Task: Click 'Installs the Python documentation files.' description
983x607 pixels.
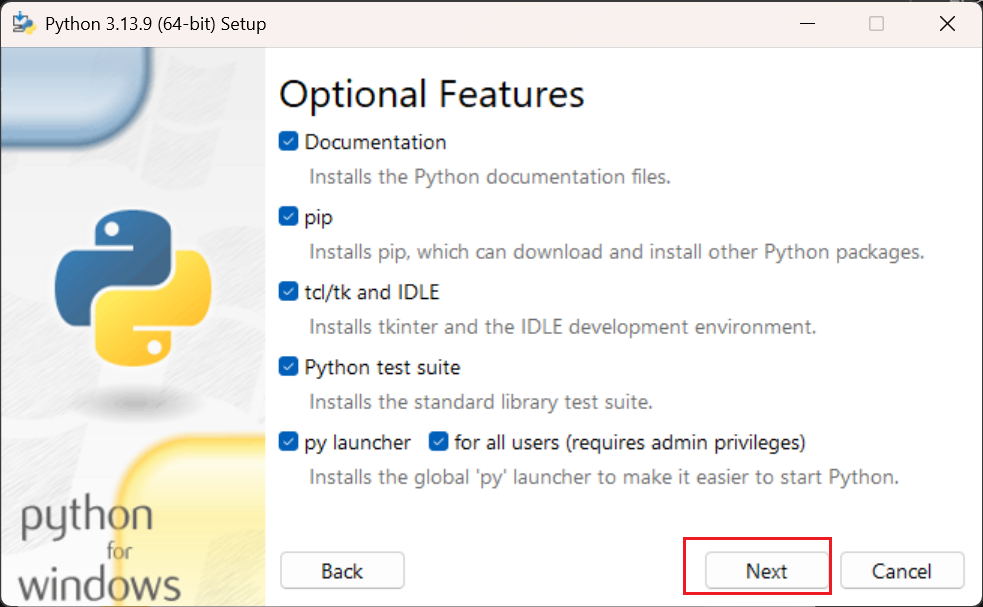Action: coord(490,177)
